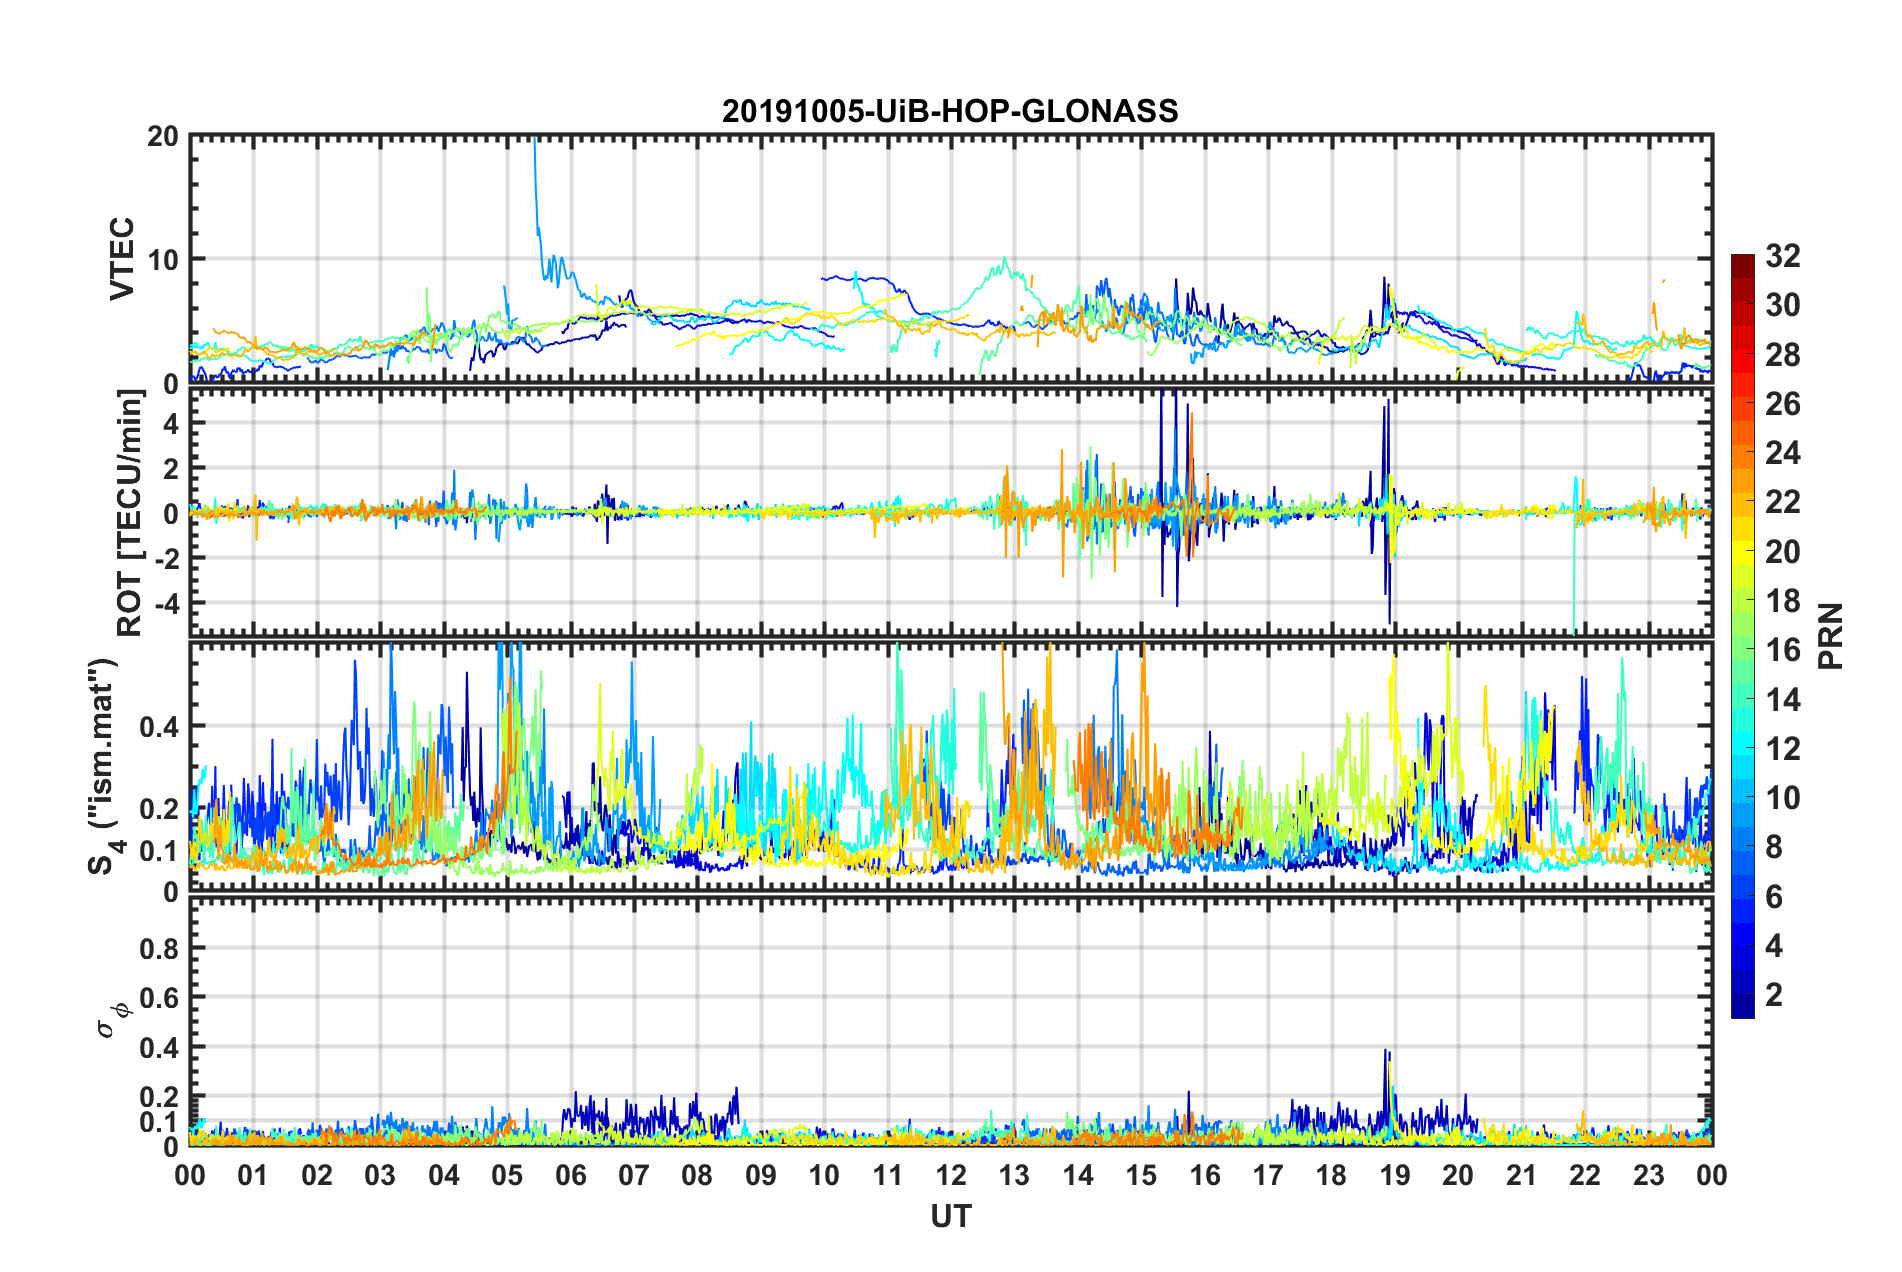Click UT axis tick label 15
This screenshot has width=1902, height=1272.
(1141, 1175)
